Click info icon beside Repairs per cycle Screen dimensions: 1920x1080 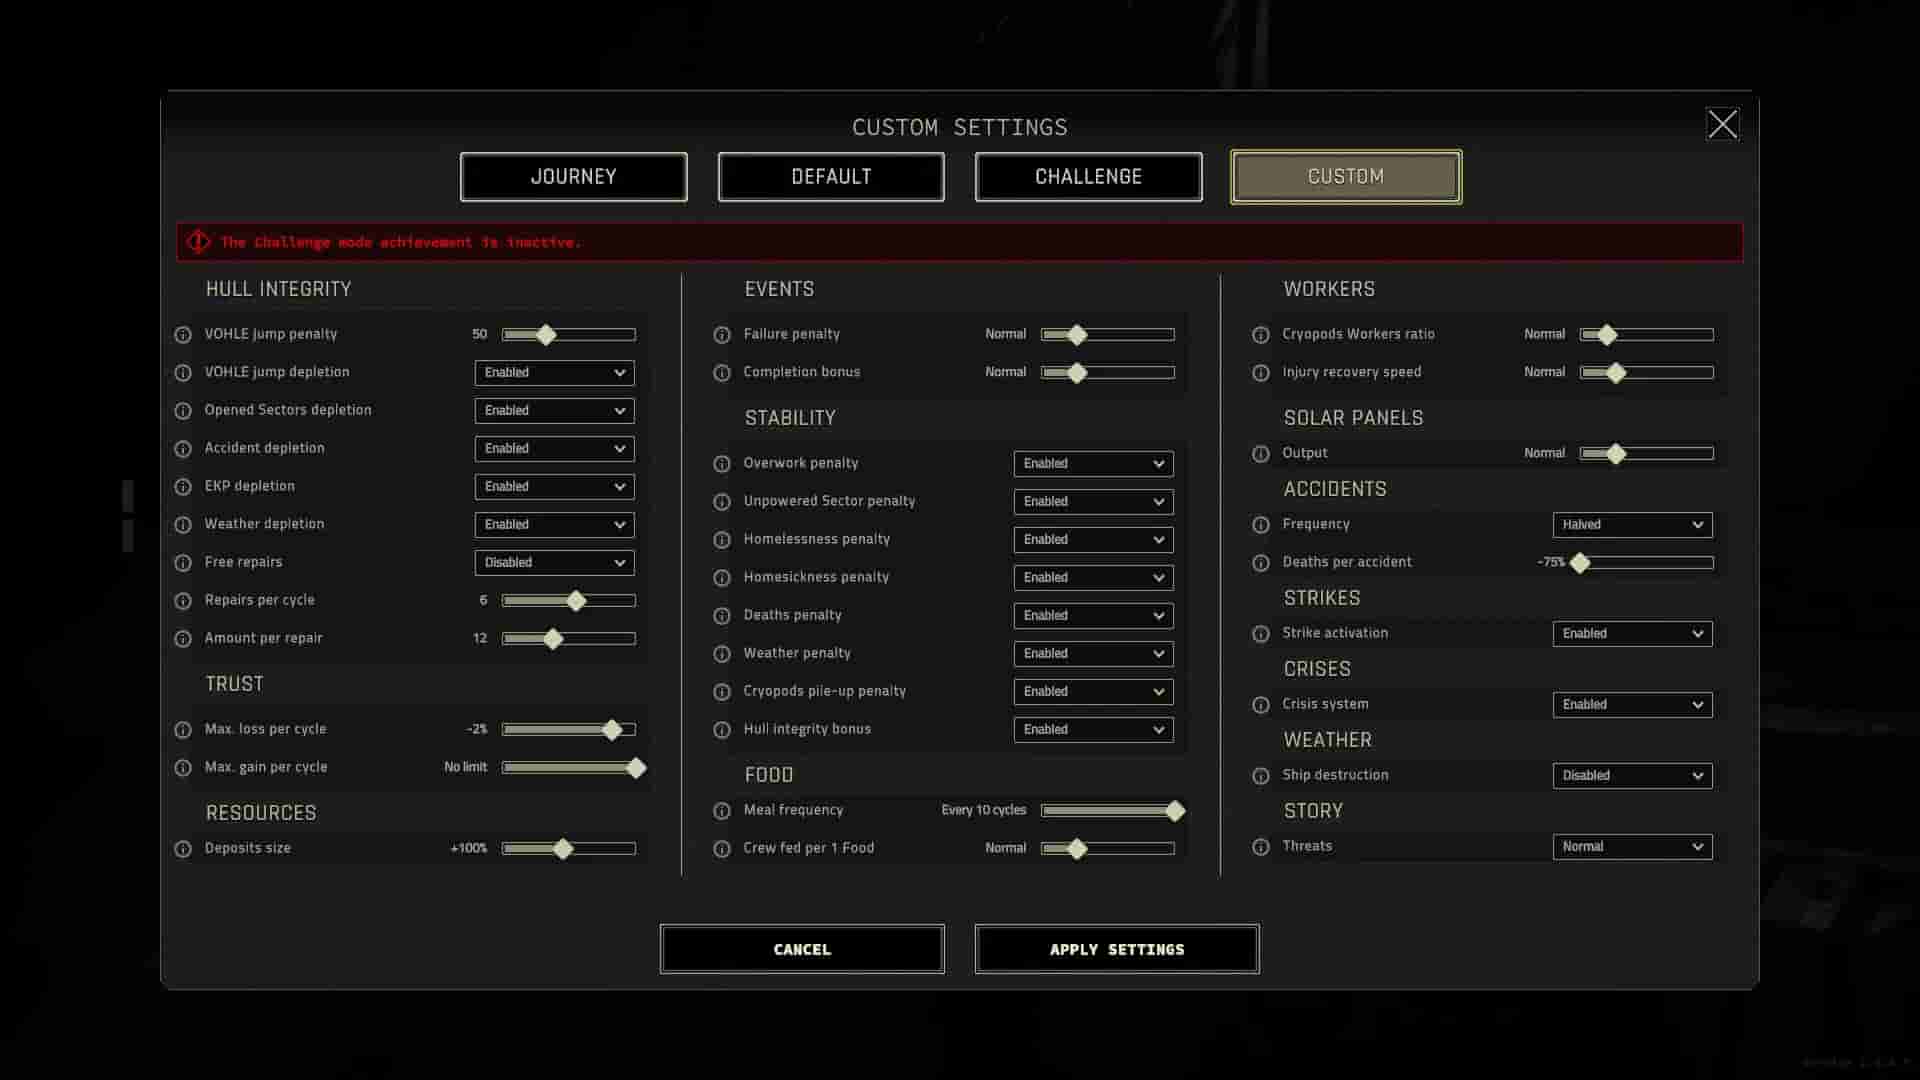tap(183, 601)
